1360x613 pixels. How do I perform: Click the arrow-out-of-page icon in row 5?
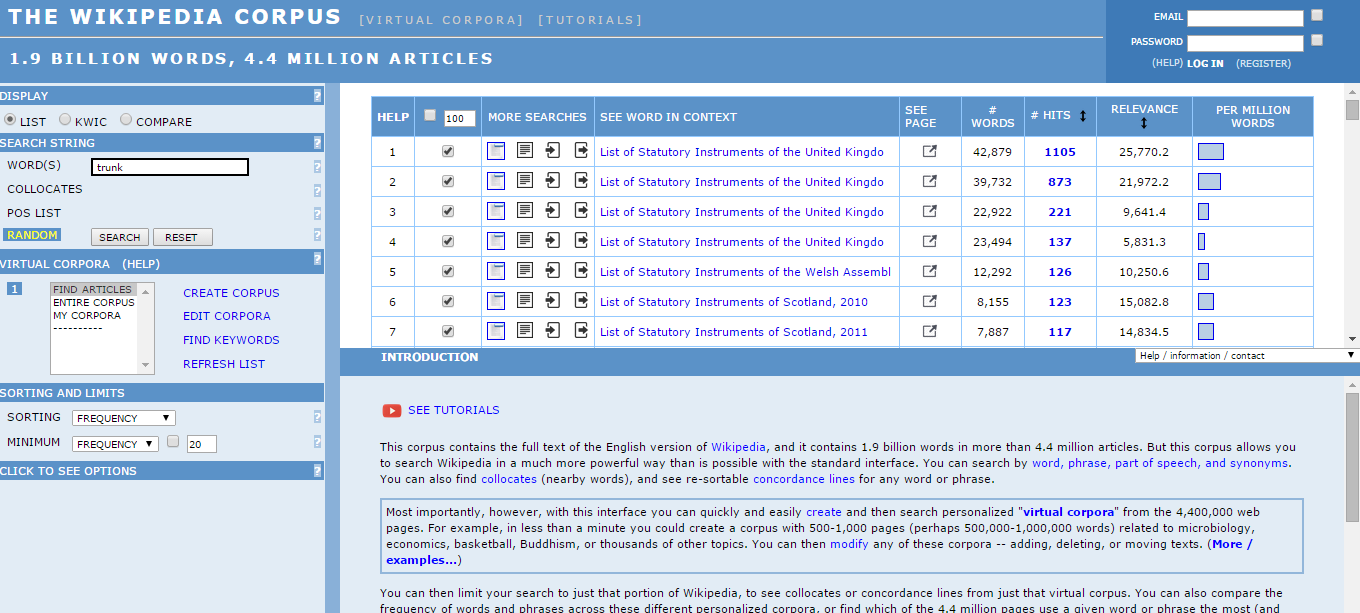[581, 272]
